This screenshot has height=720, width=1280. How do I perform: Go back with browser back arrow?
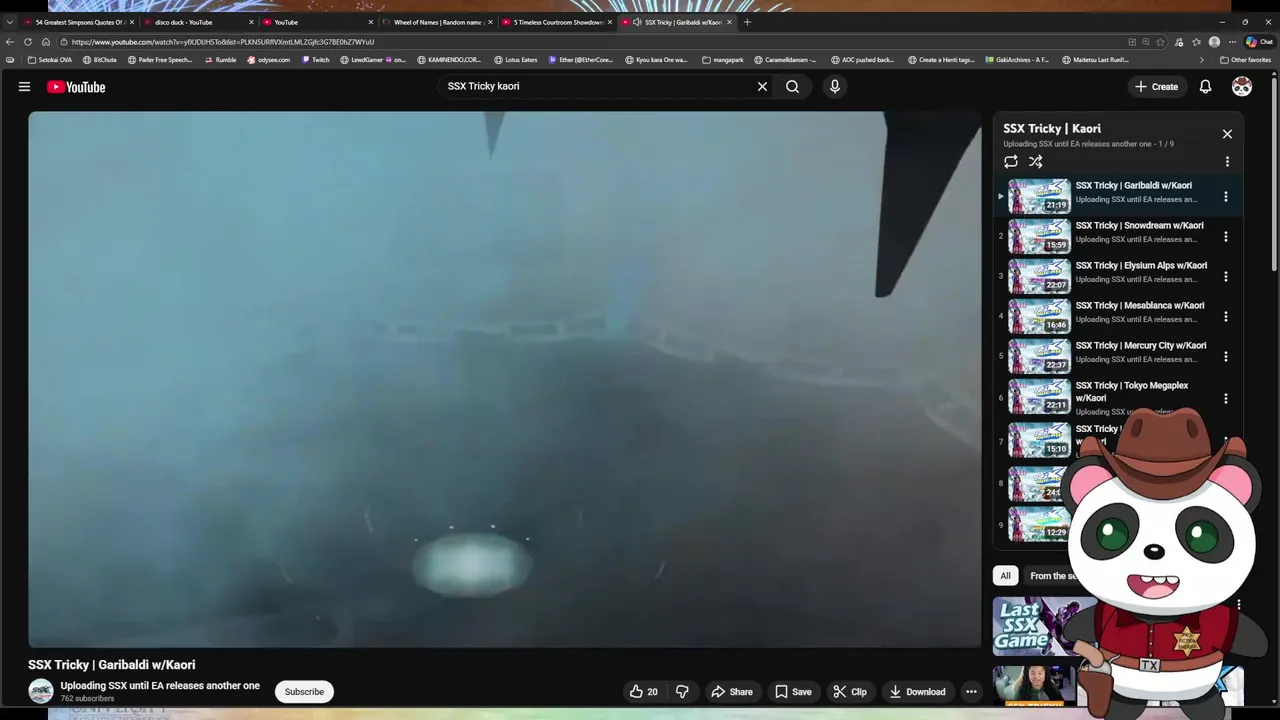[x=10, y=42]
